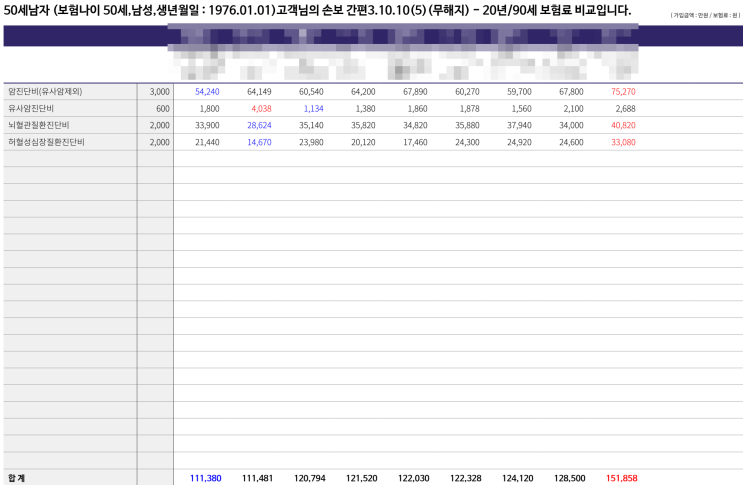The image size is (743, 485).
Task: Click the 124,120 total
Action: click(517, 478)
